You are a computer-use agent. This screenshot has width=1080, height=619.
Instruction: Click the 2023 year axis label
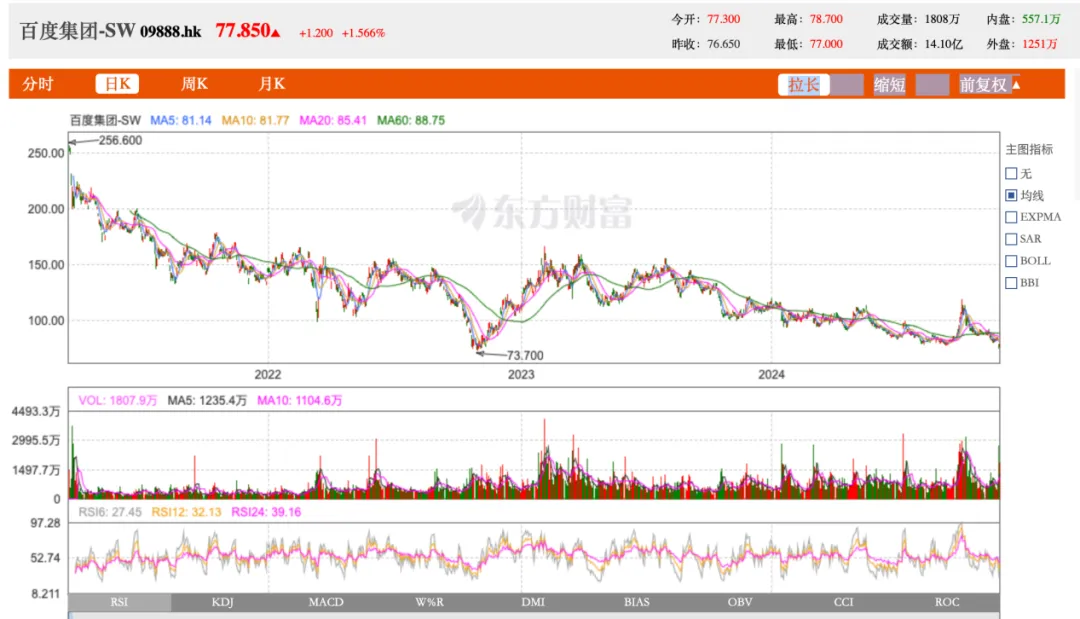(x=521, y=375)
